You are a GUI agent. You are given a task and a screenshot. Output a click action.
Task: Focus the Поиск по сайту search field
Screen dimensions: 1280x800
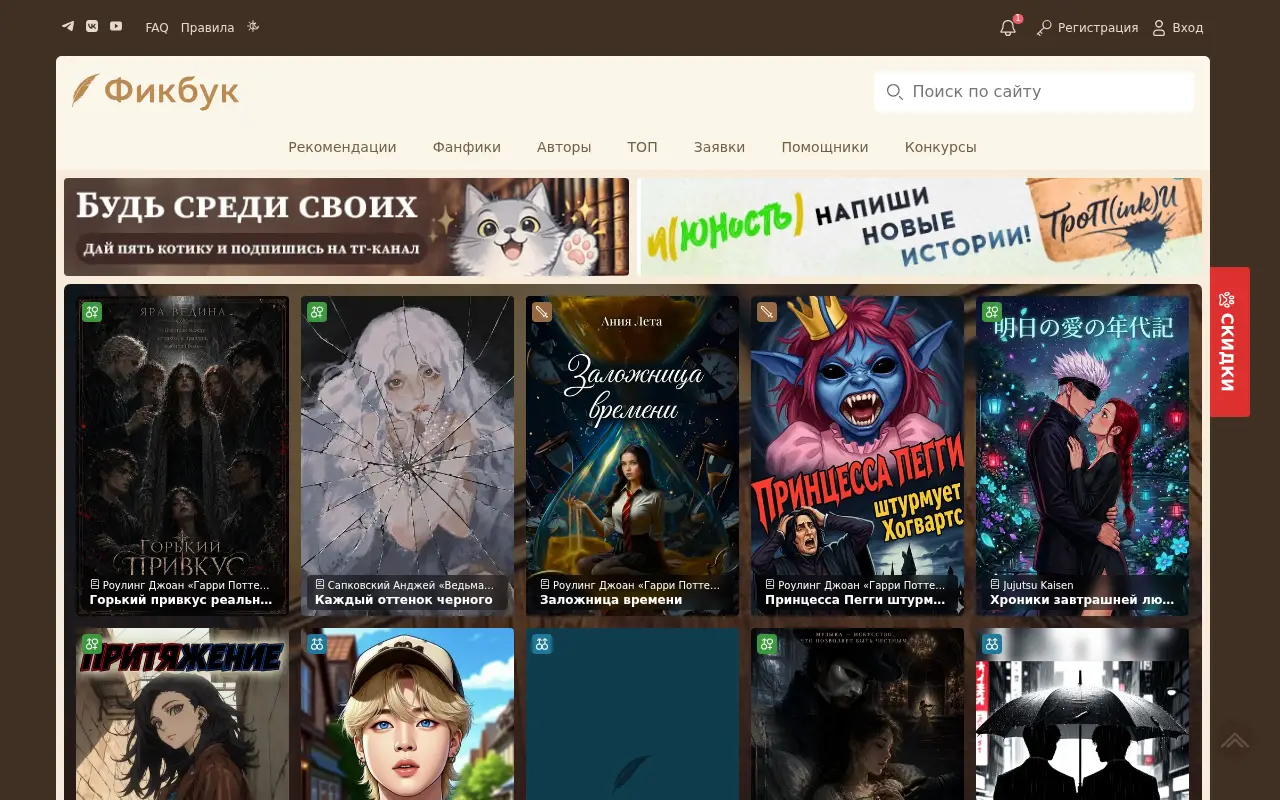[1034, 91]
